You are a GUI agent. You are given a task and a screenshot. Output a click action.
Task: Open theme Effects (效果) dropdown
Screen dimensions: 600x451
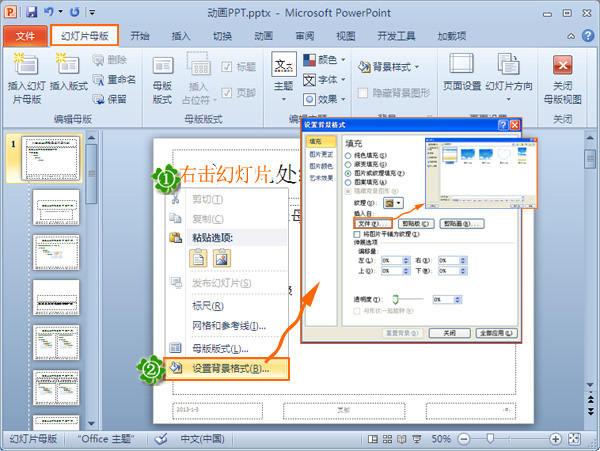(x=324, y=99)
